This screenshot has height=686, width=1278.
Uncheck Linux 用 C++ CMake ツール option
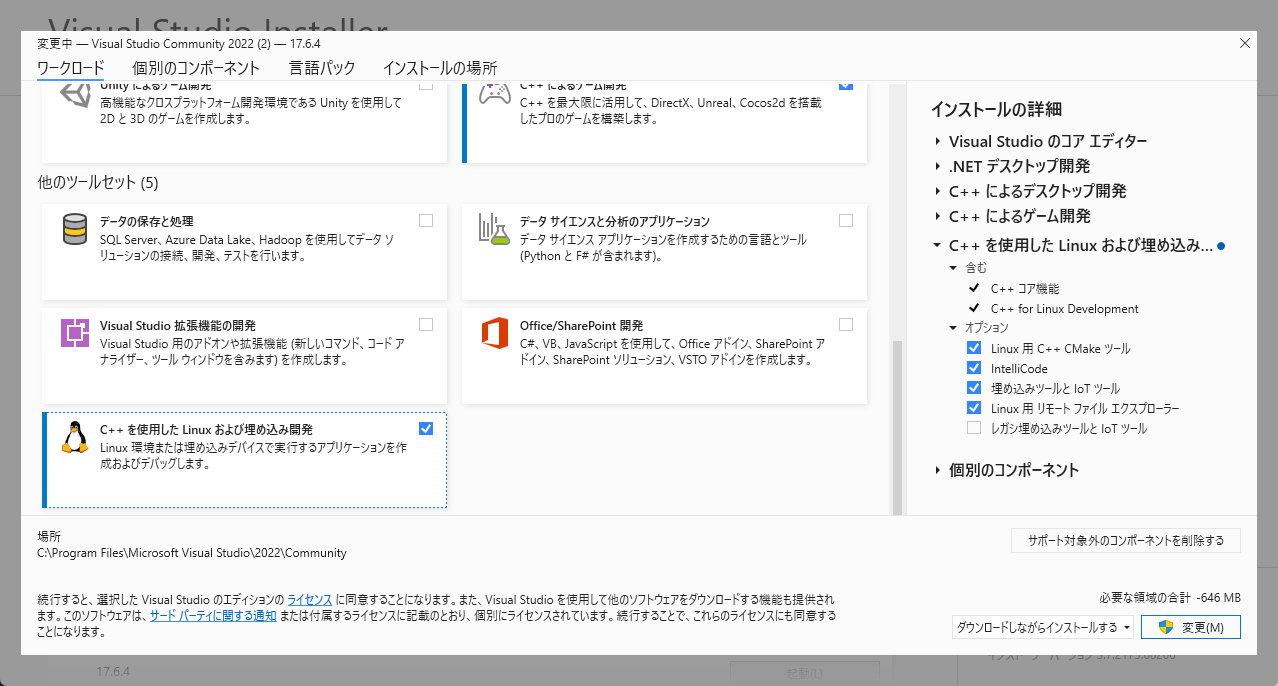(x=974, y=348)
